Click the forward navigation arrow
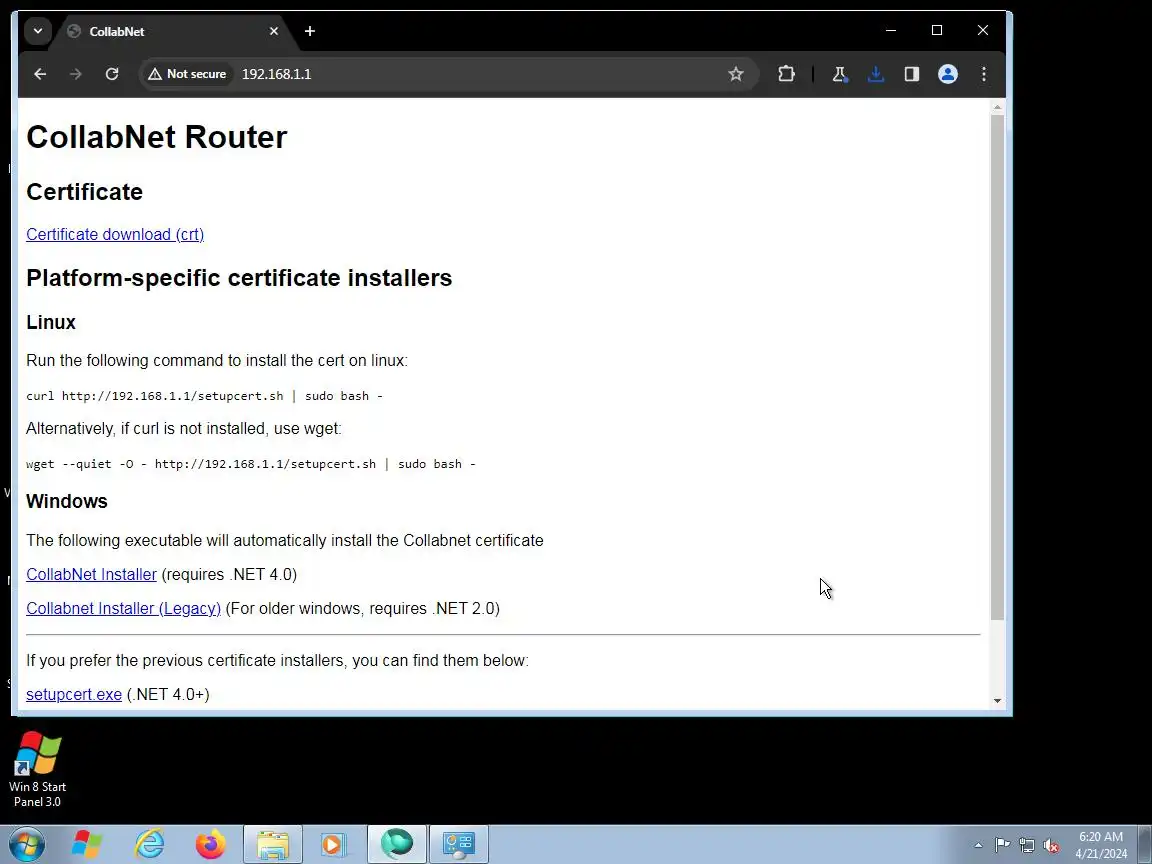This screenshot has width=1152, height=864. [x=76, y=74]
